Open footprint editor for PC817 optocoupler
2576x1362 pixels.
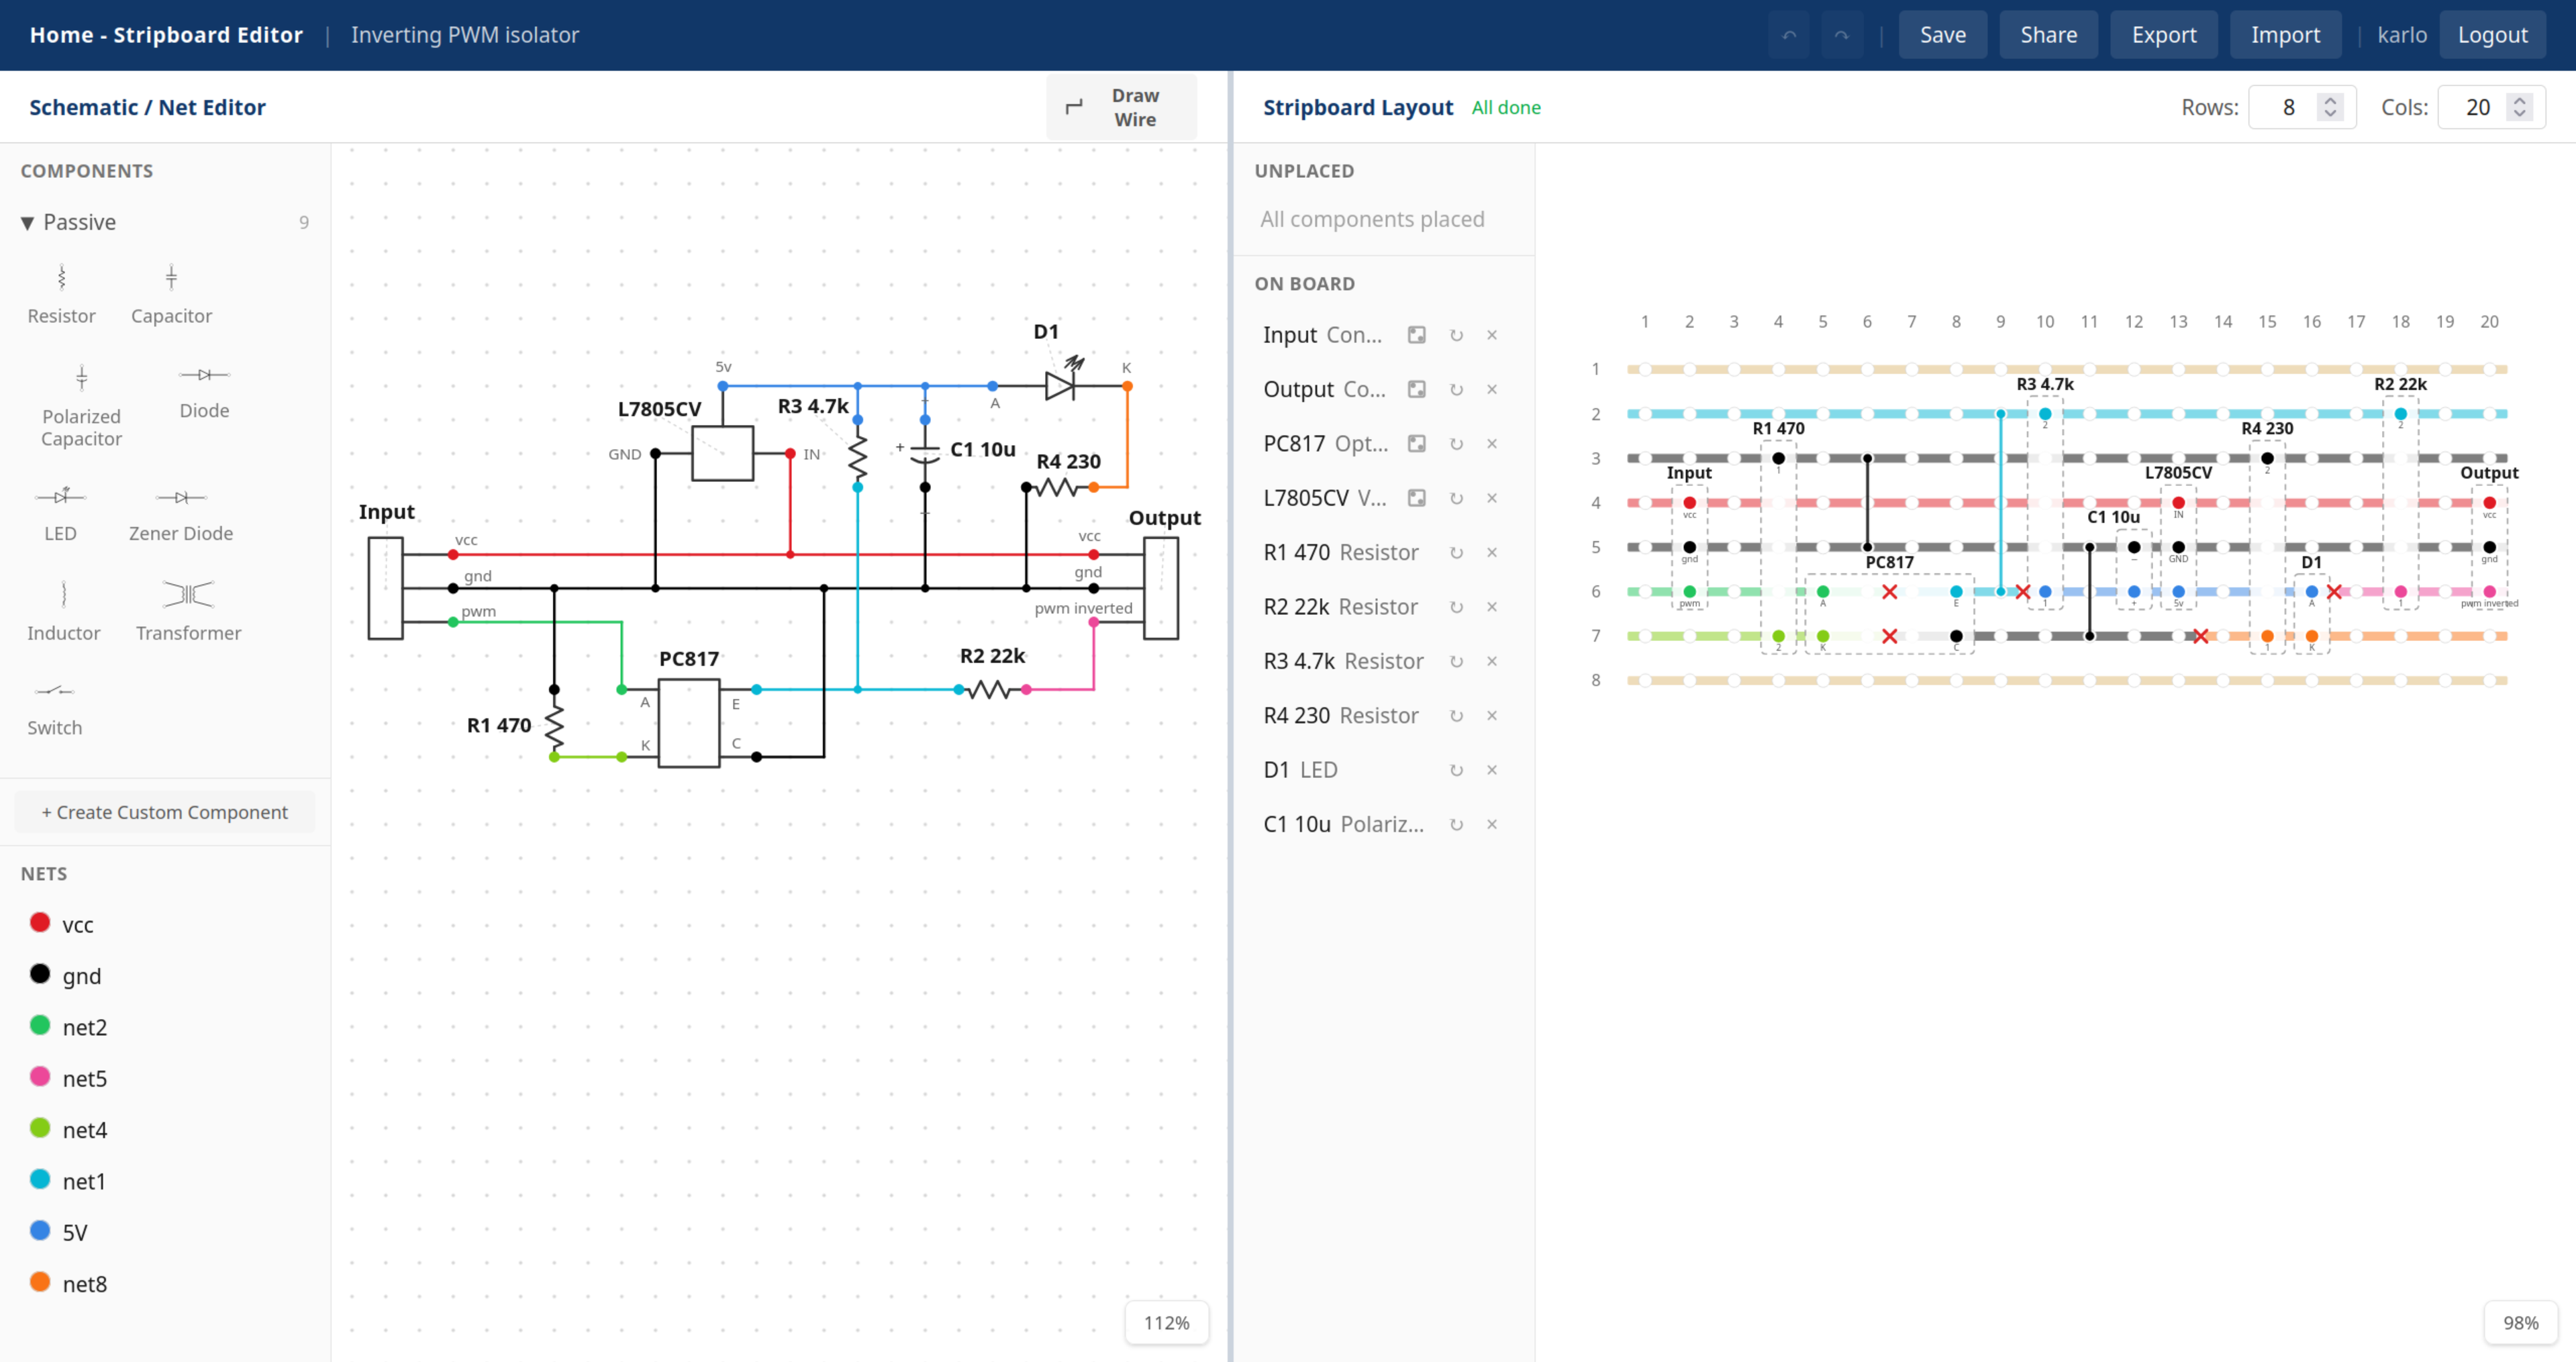[x=1416, y=444]
